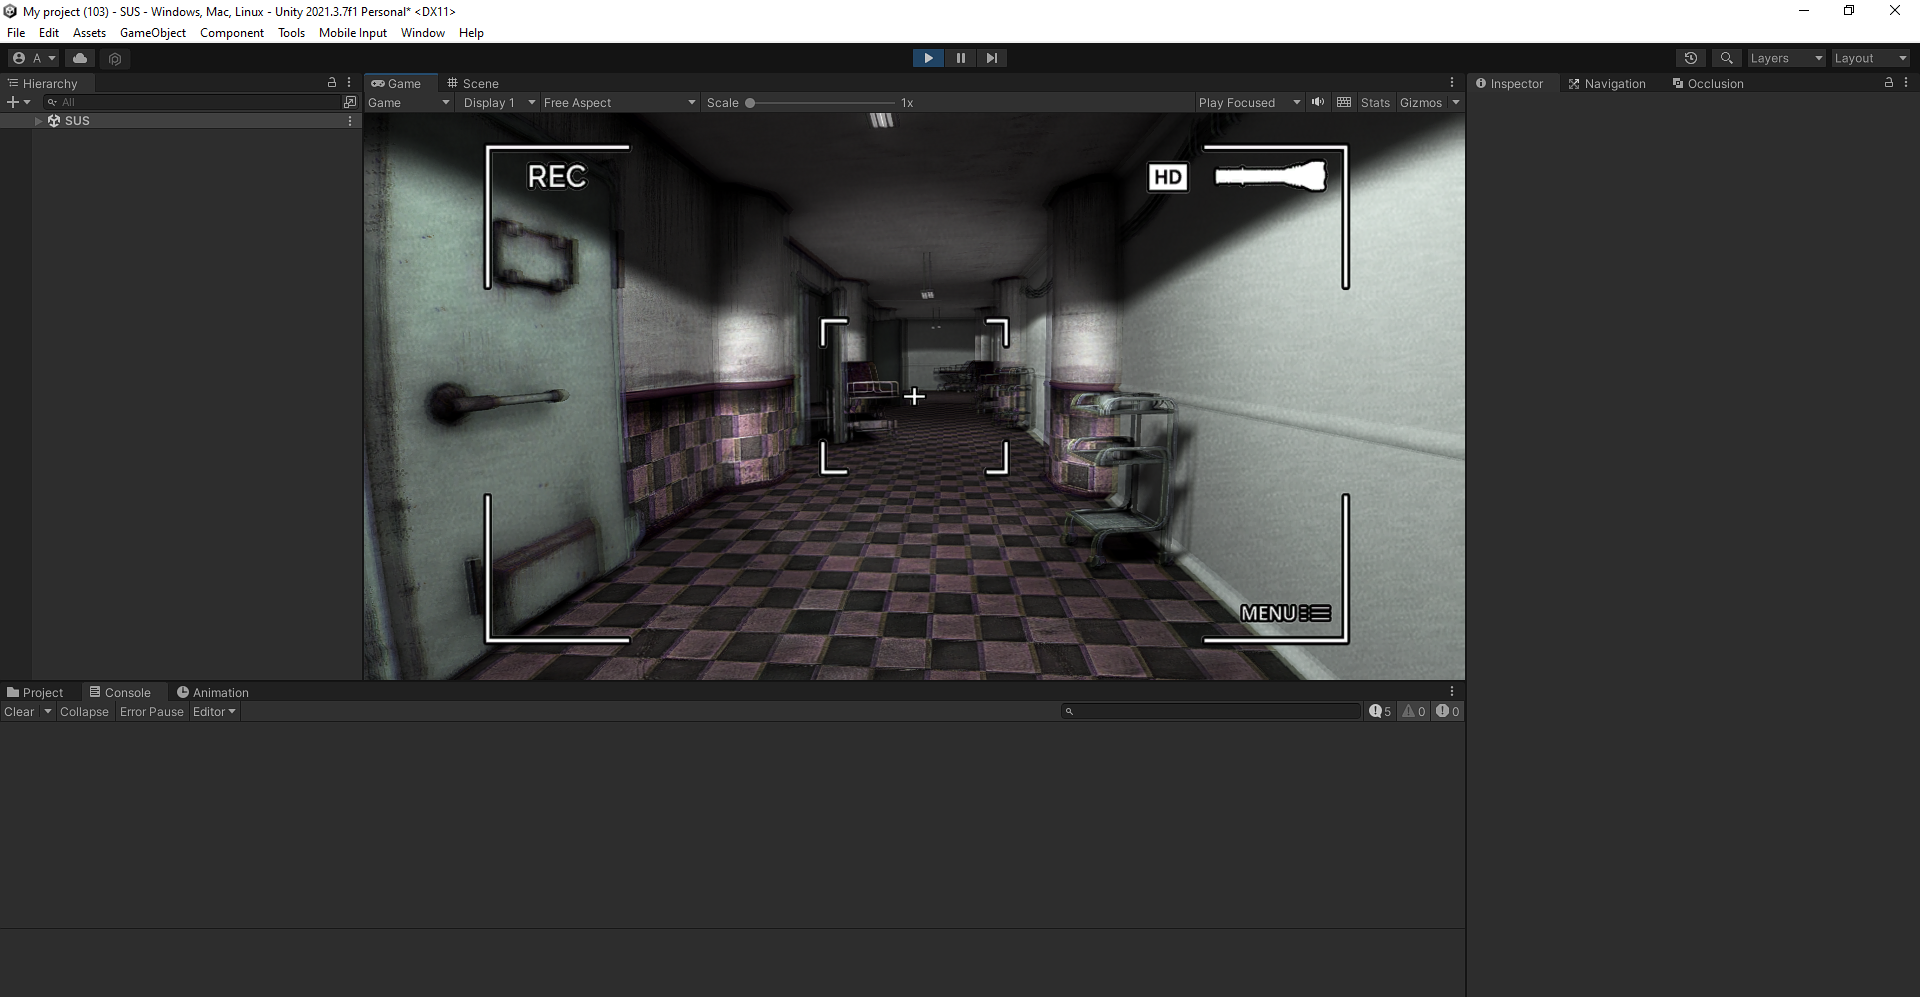The image size is (1920, 997).
Task: Toggle the error message count filter
Action: [x=1447, y=712]
